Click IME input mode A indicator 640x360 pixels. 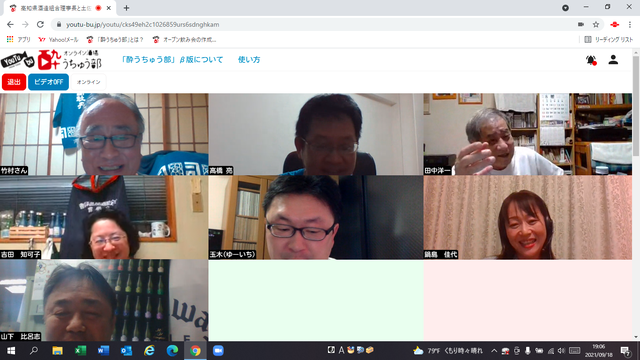click(341, 350)
